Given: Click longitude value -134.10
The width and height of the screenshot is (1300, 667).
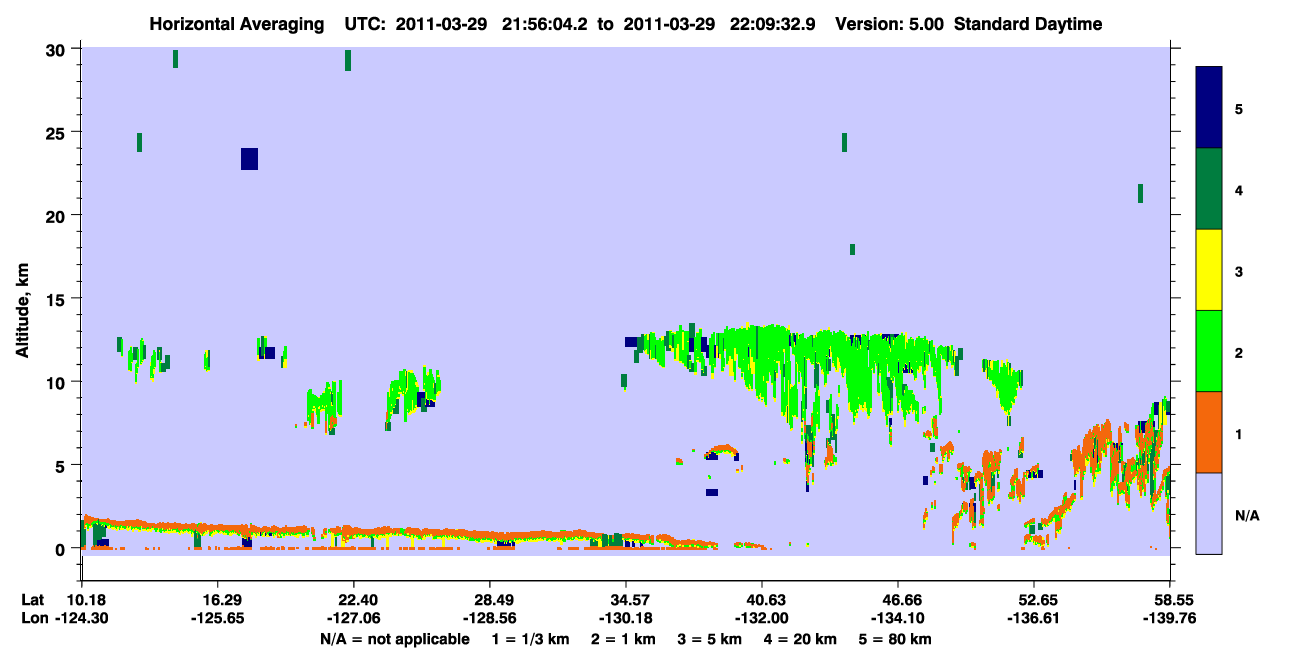Looking at the screenshot, I should click(x=898, y=619).
